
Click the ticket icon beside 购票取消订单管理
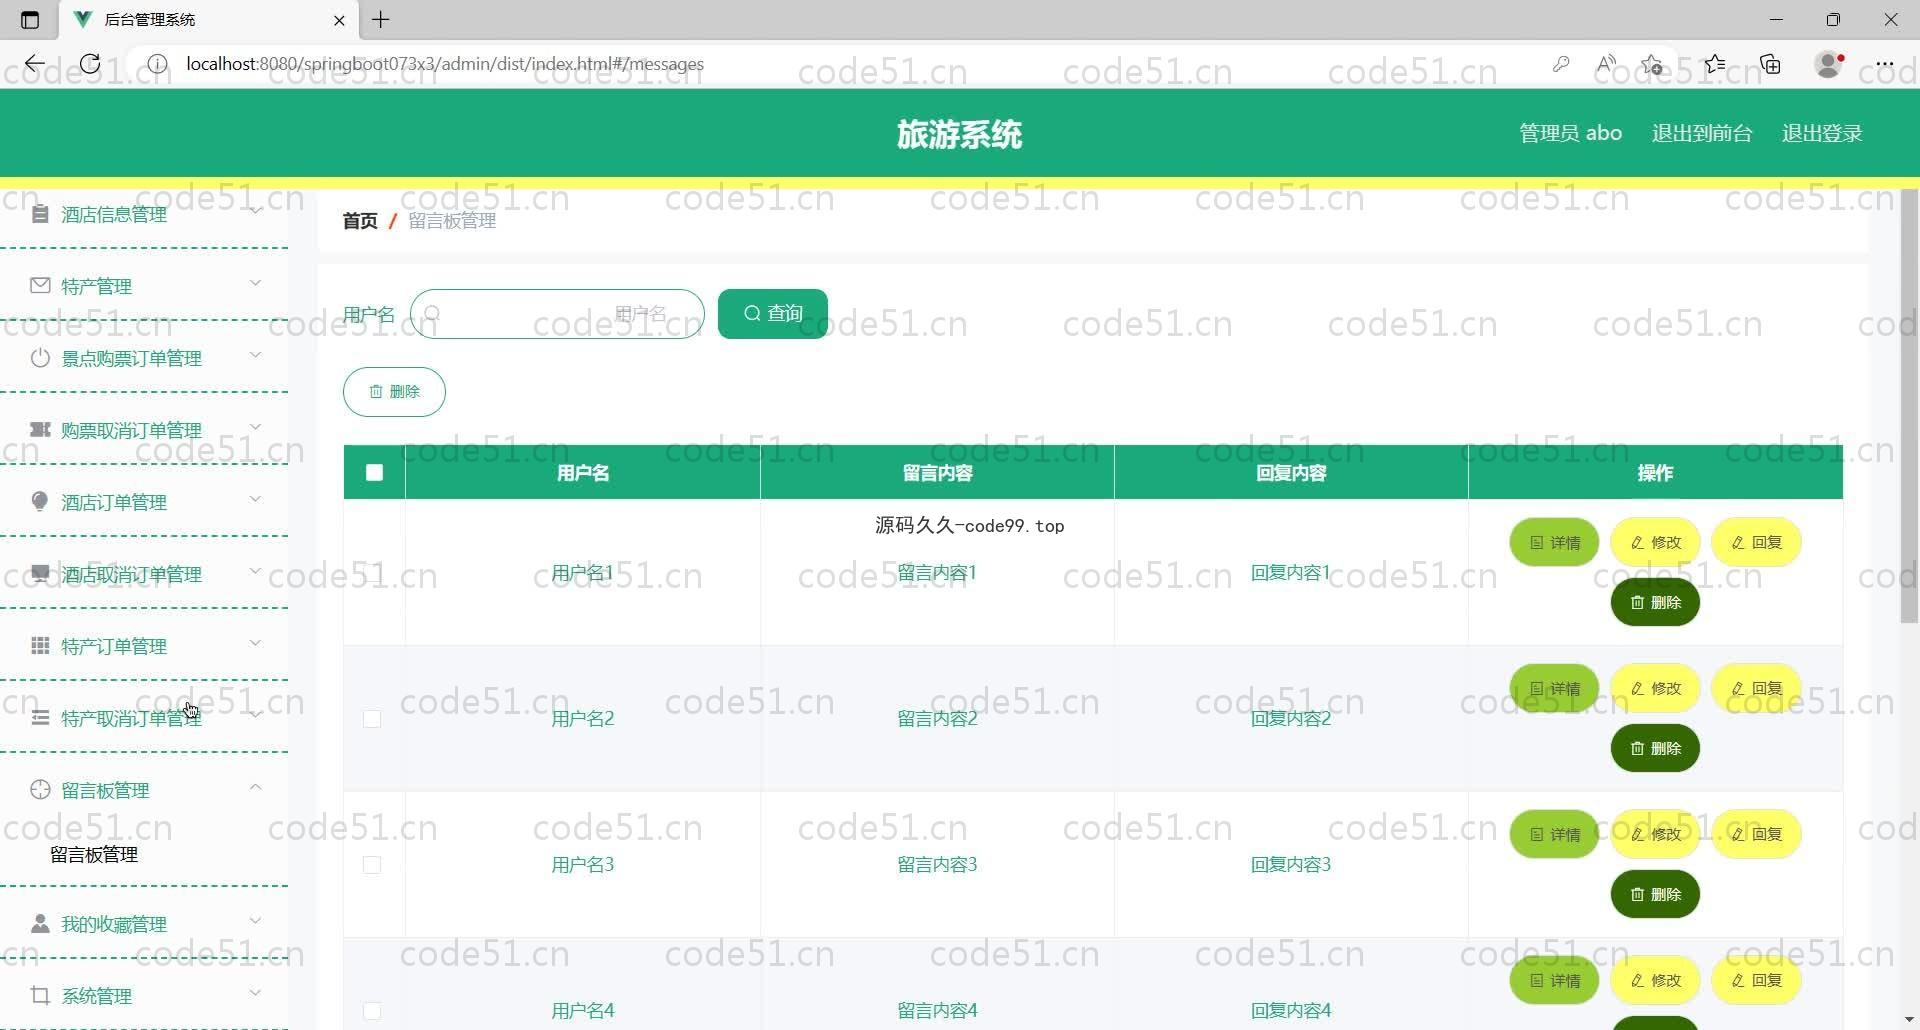click(x=40, y=430)
